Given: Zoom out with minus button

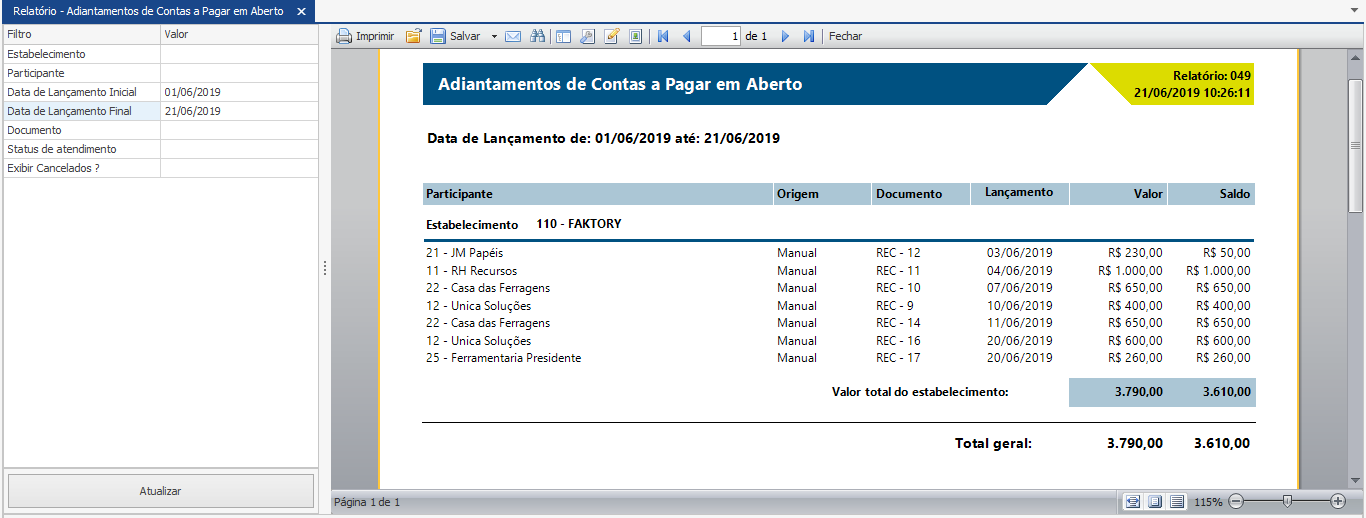Looking at the screenshot, I should 1236,501.
